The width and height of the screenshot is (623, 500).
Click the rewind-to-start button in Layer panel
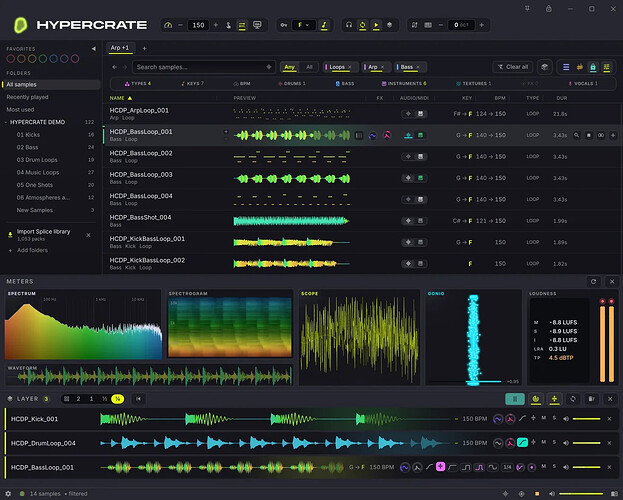point(139,399)
